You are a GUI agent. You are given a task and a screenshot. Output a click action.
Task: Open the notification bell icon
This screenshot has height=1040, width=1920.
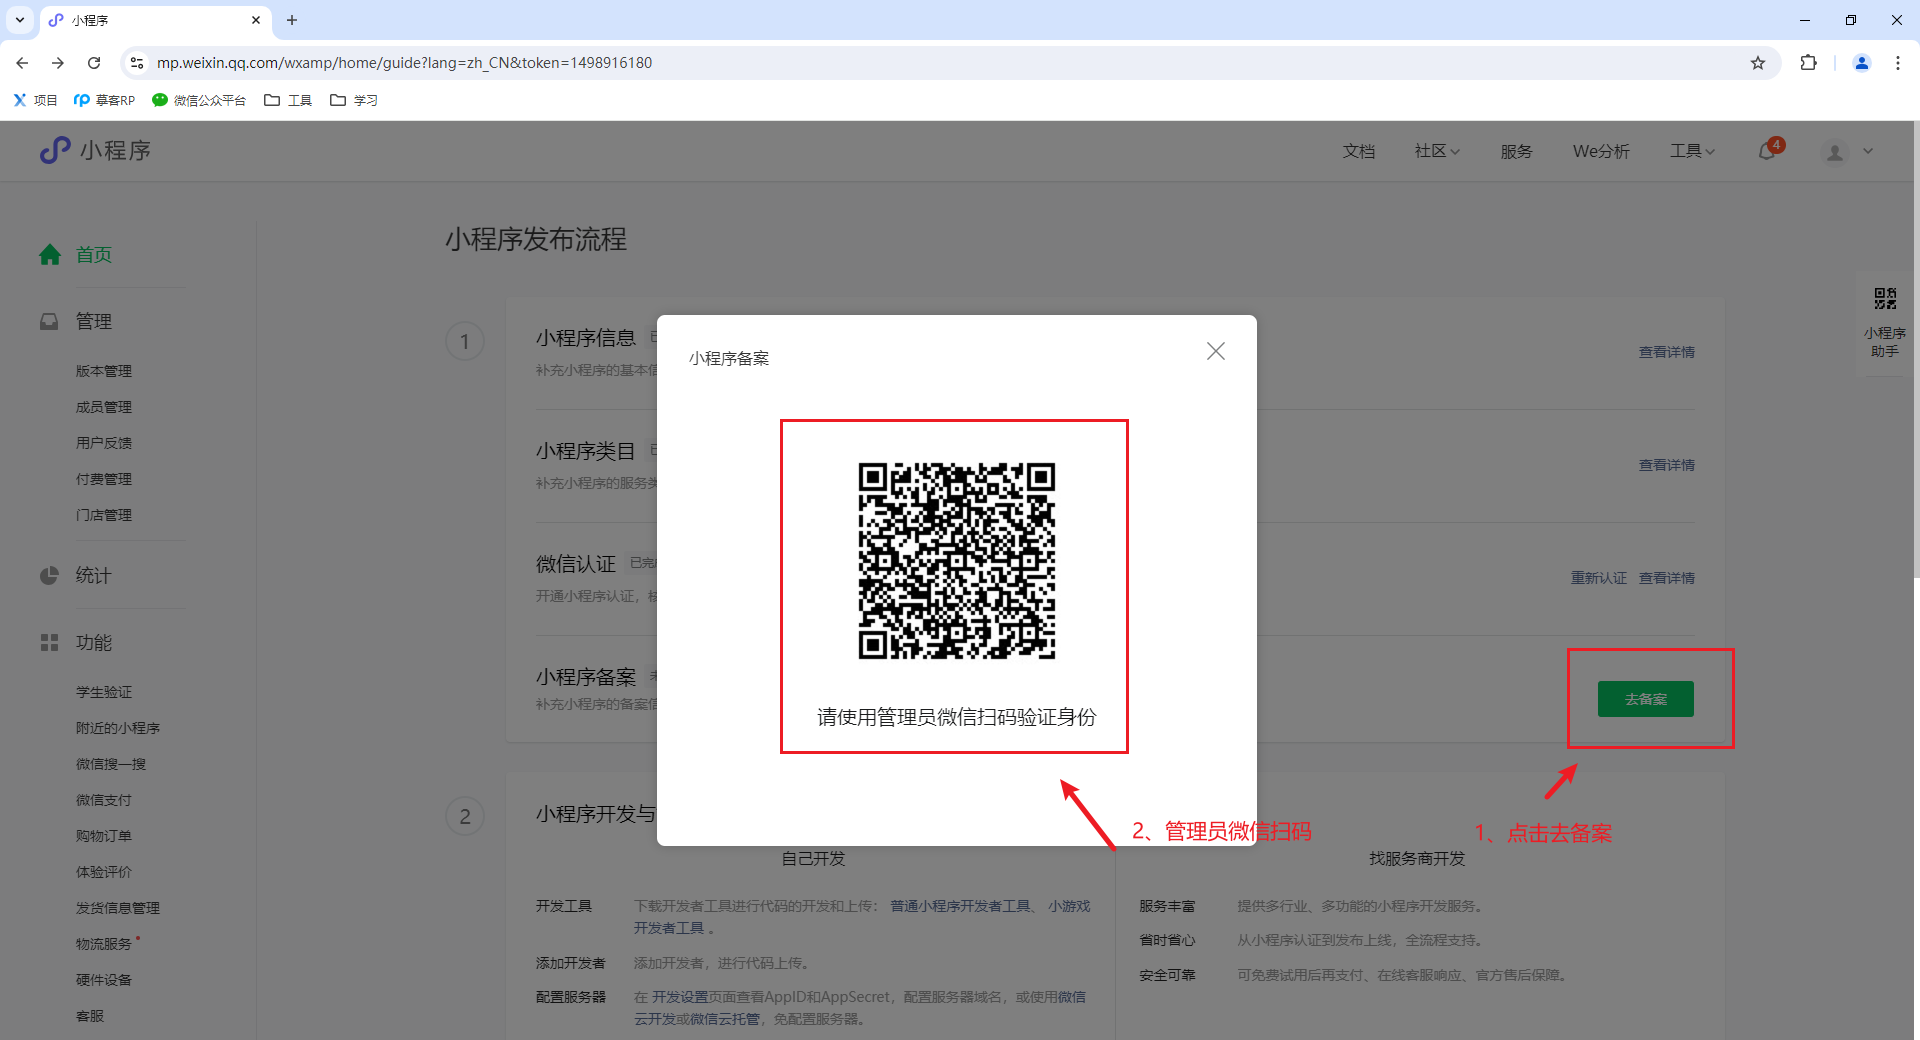1767,151
